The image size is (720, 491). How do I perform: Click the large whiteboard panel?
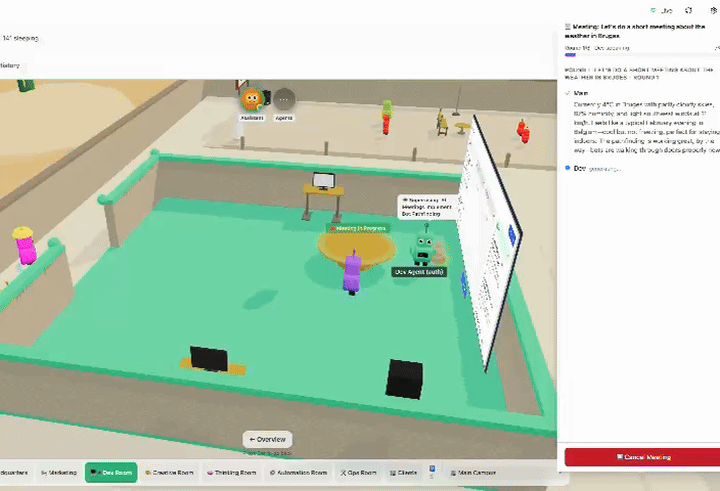point(489,242)
